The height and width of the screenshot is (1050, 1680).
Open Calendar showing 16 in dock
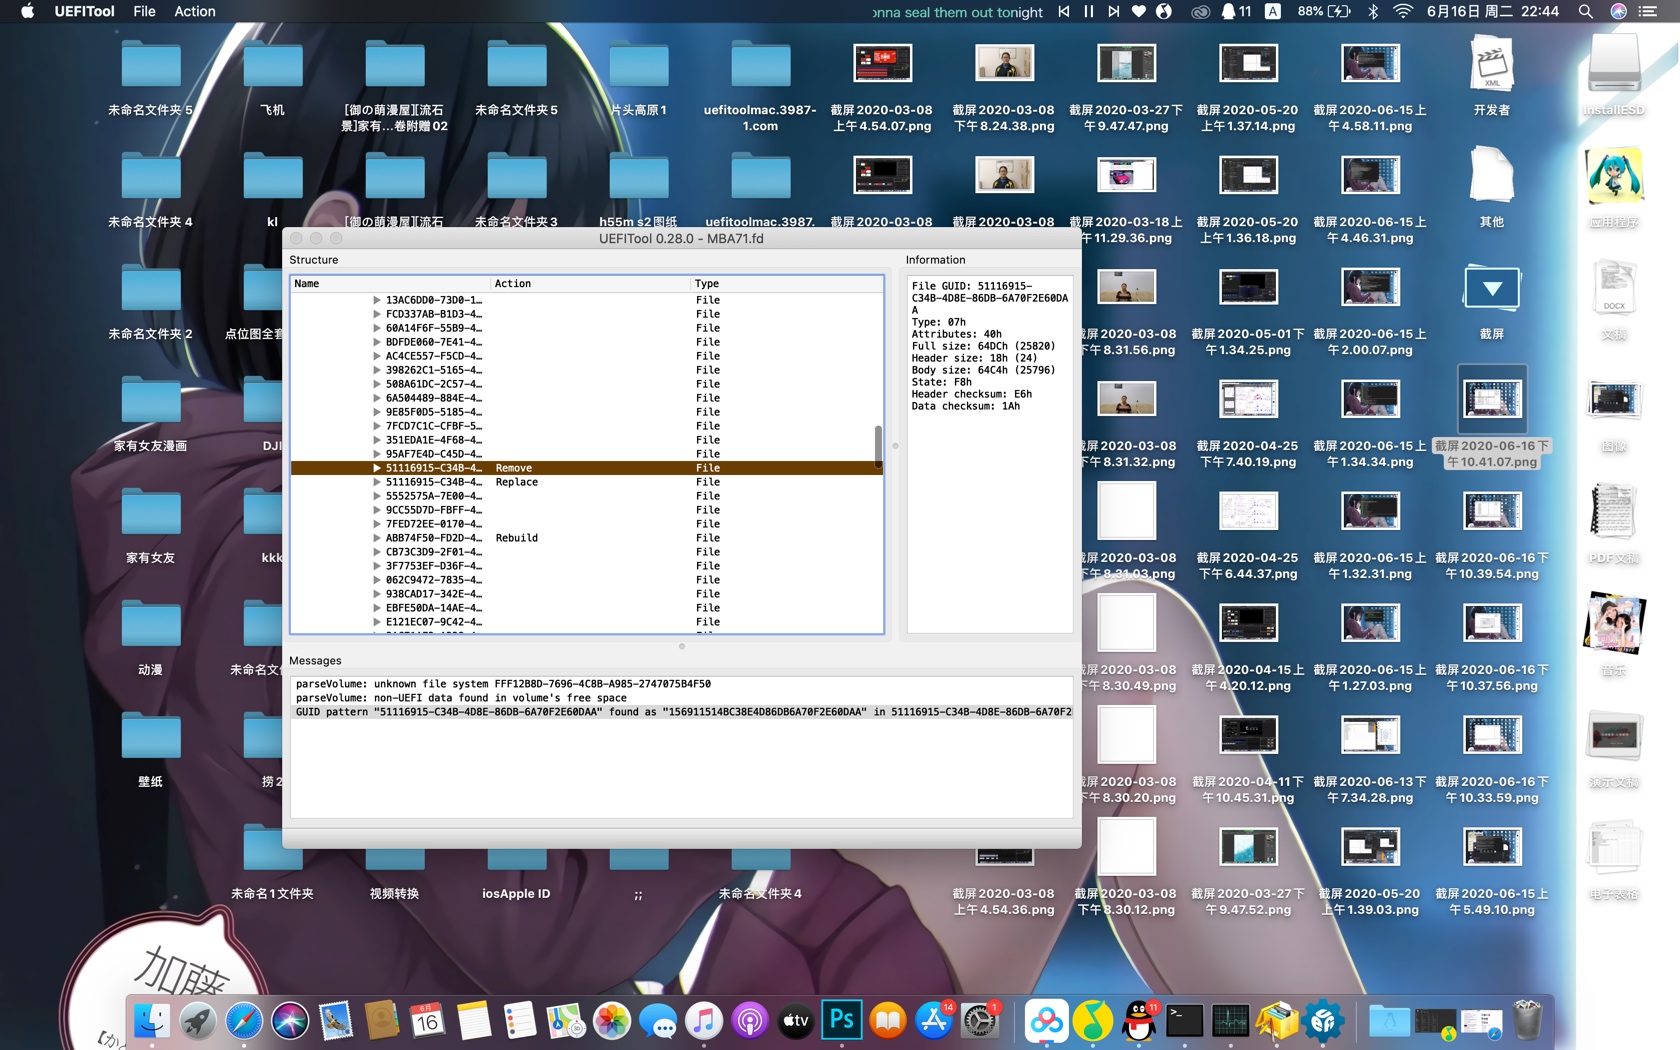(427, 1021)
